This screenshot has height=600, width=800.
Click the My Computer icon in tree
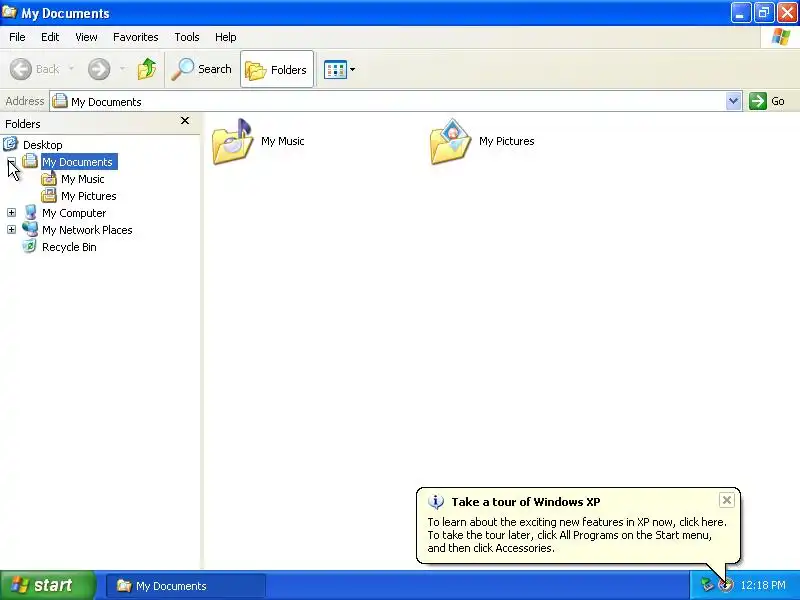tap(30, 212)
